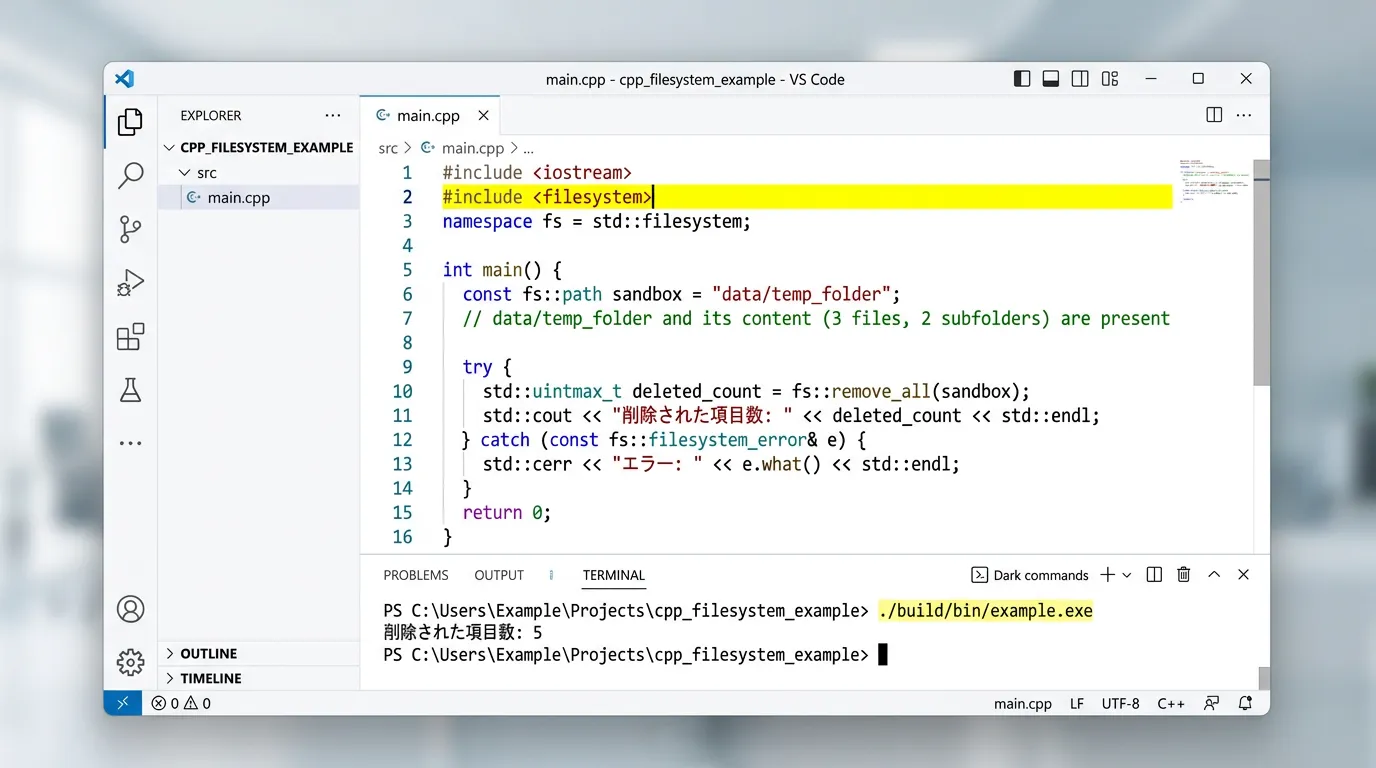Viewport: 1376px width, 768px height.
Task: Click the editor vertical scrollbar
Action: pos(1261,270)
